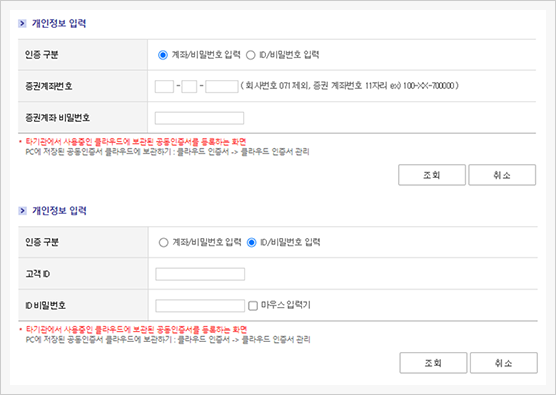Select 계좌/비밀번호 입력 radio in the lower form
Screen dimensions: 556x395
coord(163,243)
